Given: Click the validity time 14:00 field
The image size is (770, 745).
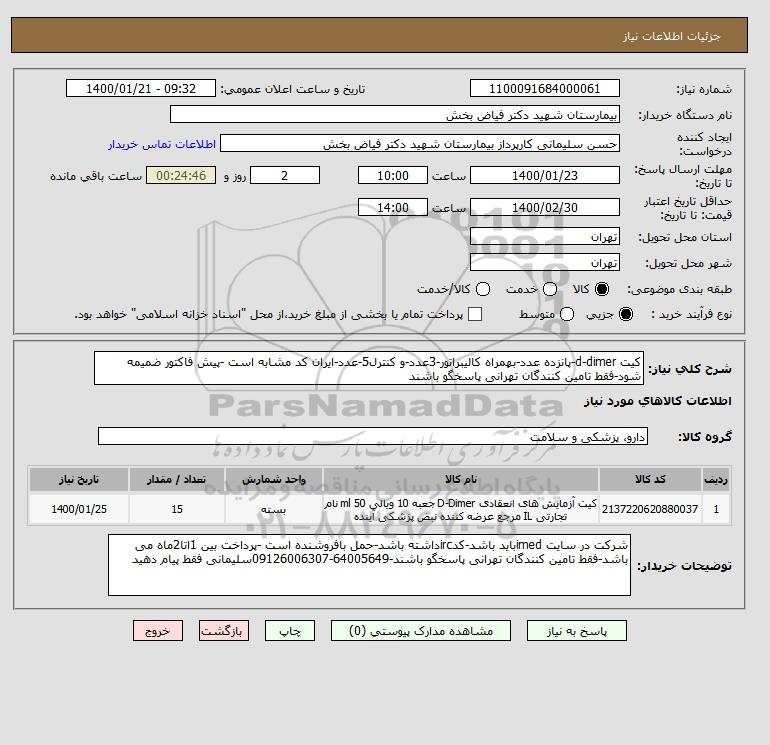Looking at the screenshot, I should 393,207.
